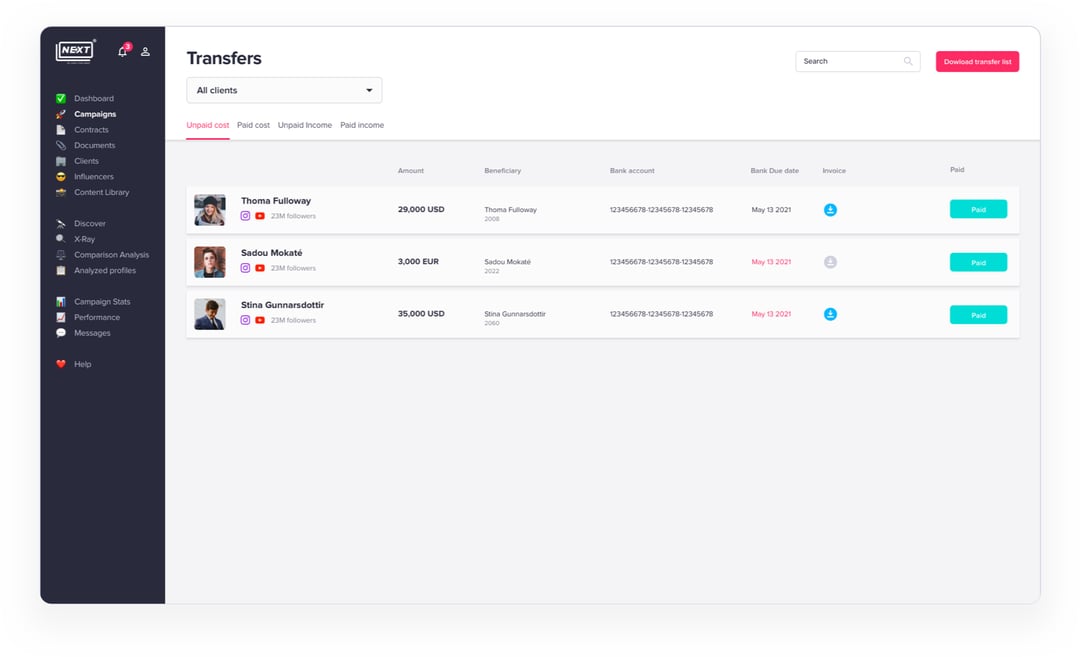Click Sadou Mokaté's profile thumbnail
Viewport: 1080px width, 657px height.
tap(210, 262)
